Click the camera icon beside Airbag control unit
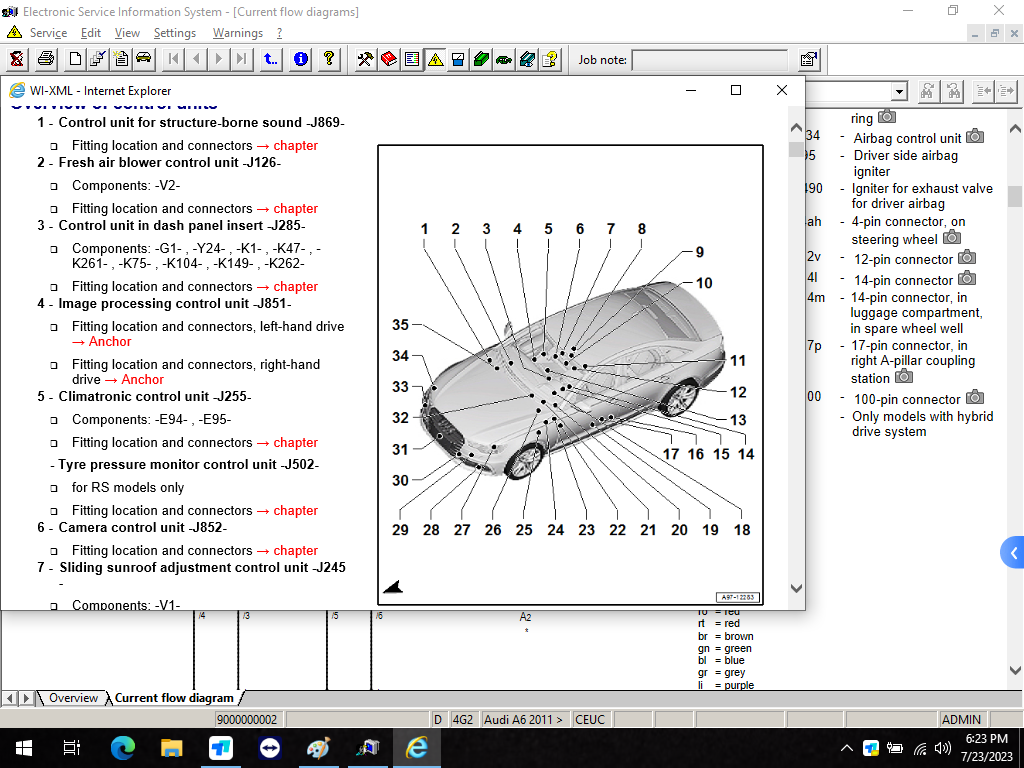1024x768 pixels. click(x=975, y=137)
